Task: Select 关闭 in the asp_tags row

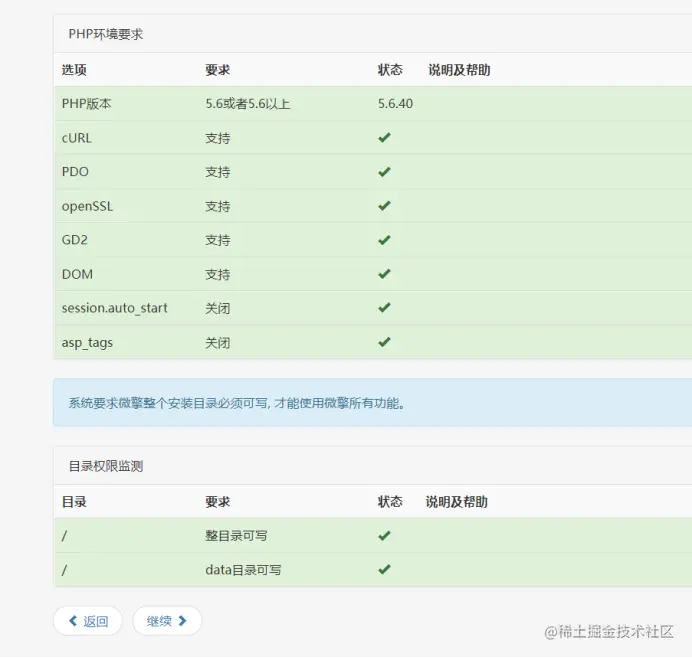Action: (x=218, y=343)
